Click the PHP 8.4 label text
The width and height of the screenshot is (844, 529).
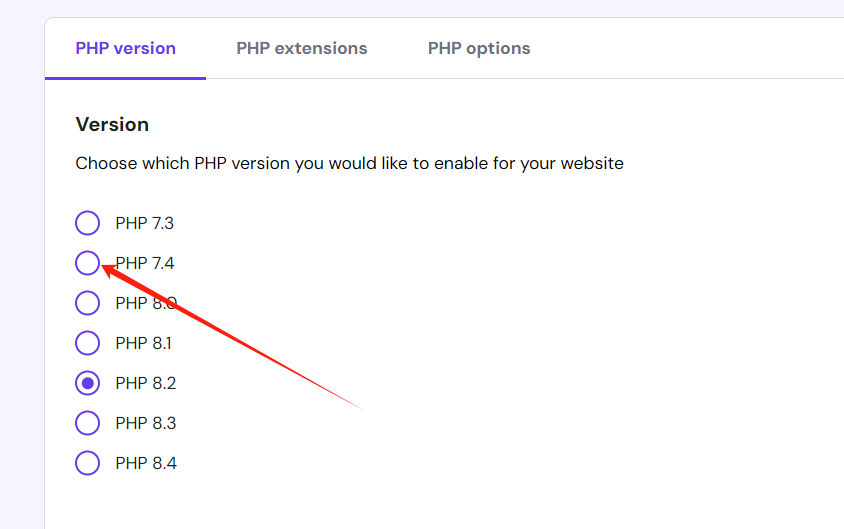pos(146,463)
